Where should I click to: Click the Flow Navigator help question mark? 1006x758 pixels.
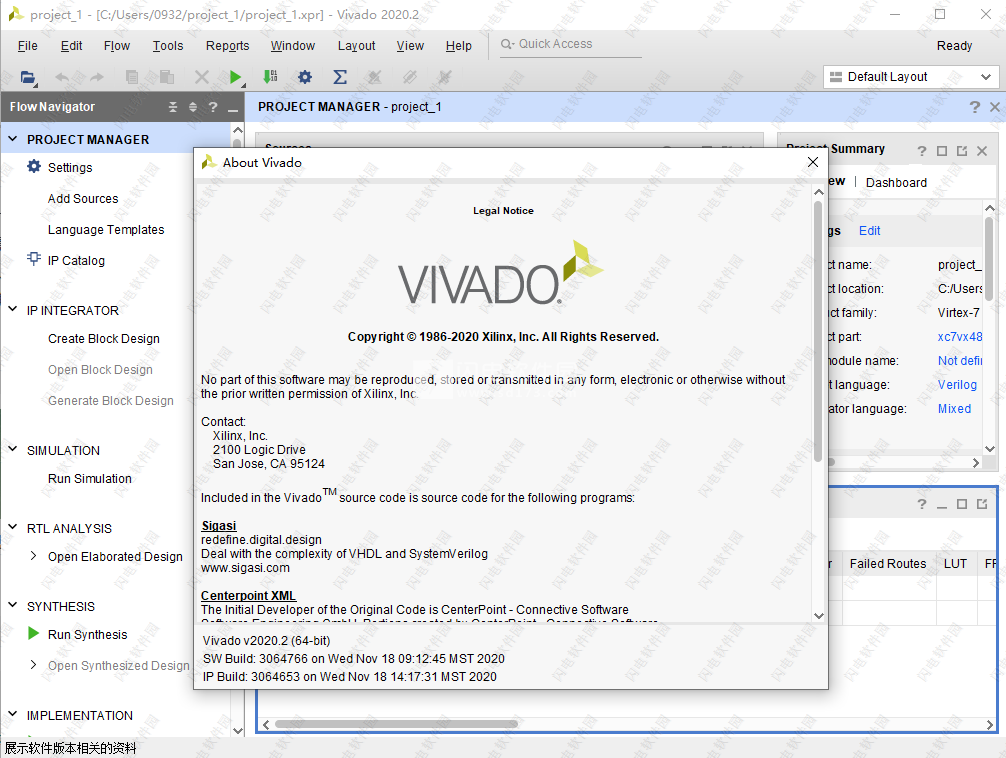click(213, 107)
